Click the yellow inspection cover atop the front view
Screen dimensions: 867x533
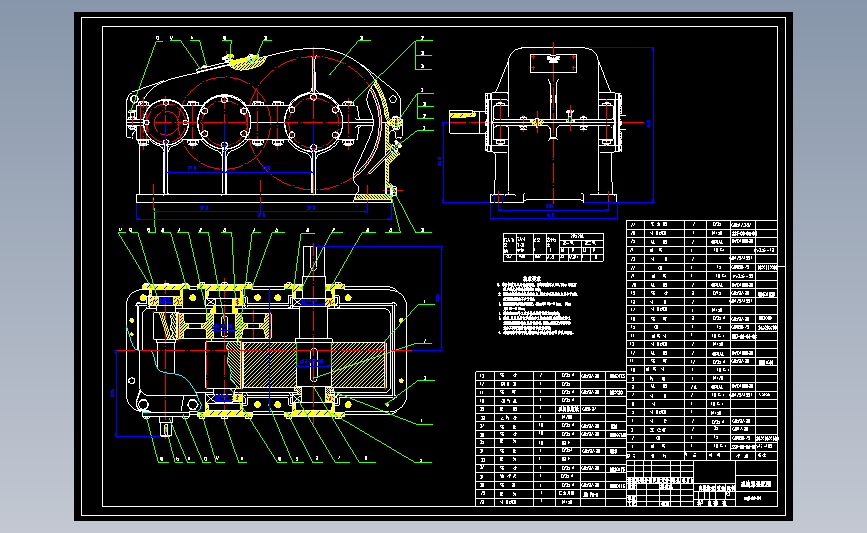coord(246,62)
